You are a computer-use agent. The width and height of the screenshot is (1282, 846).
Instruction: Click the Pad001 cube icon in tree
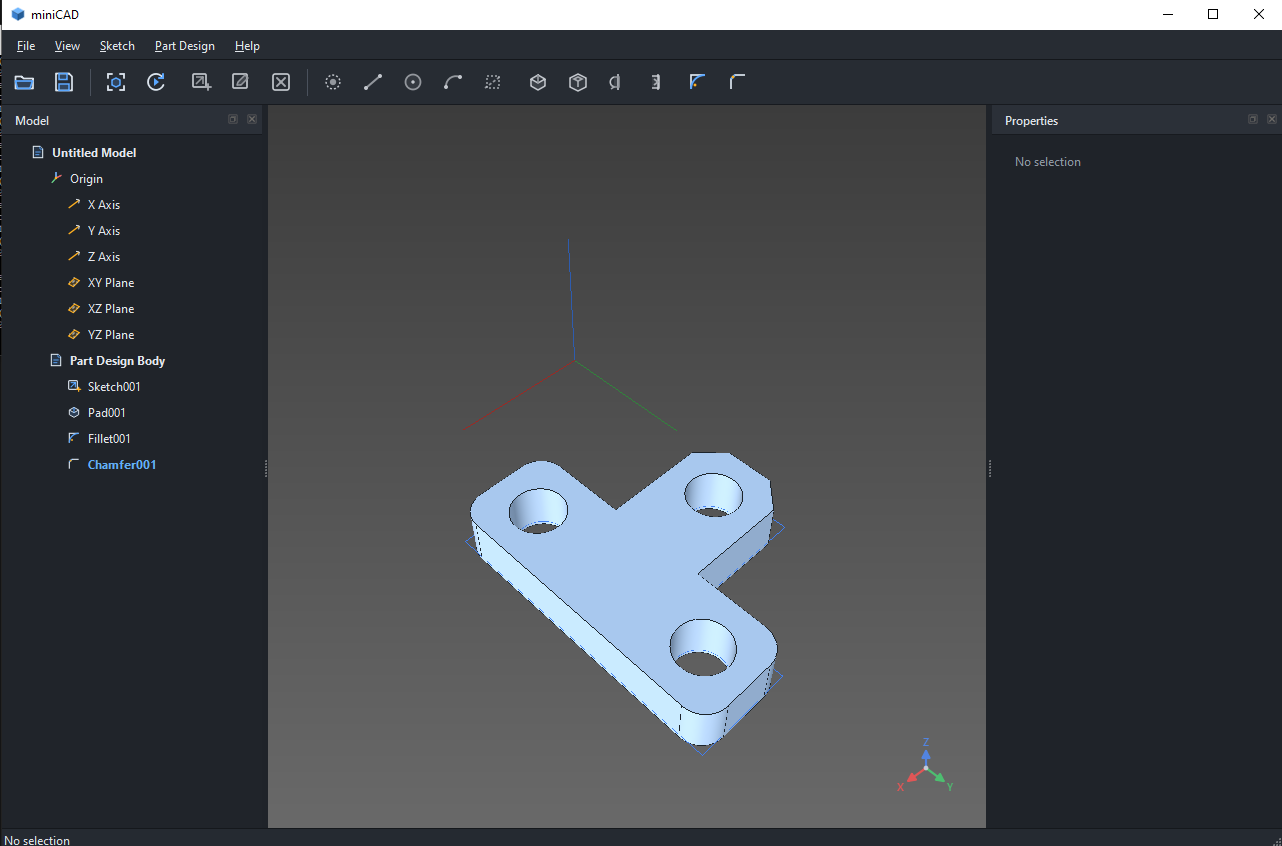74,412
